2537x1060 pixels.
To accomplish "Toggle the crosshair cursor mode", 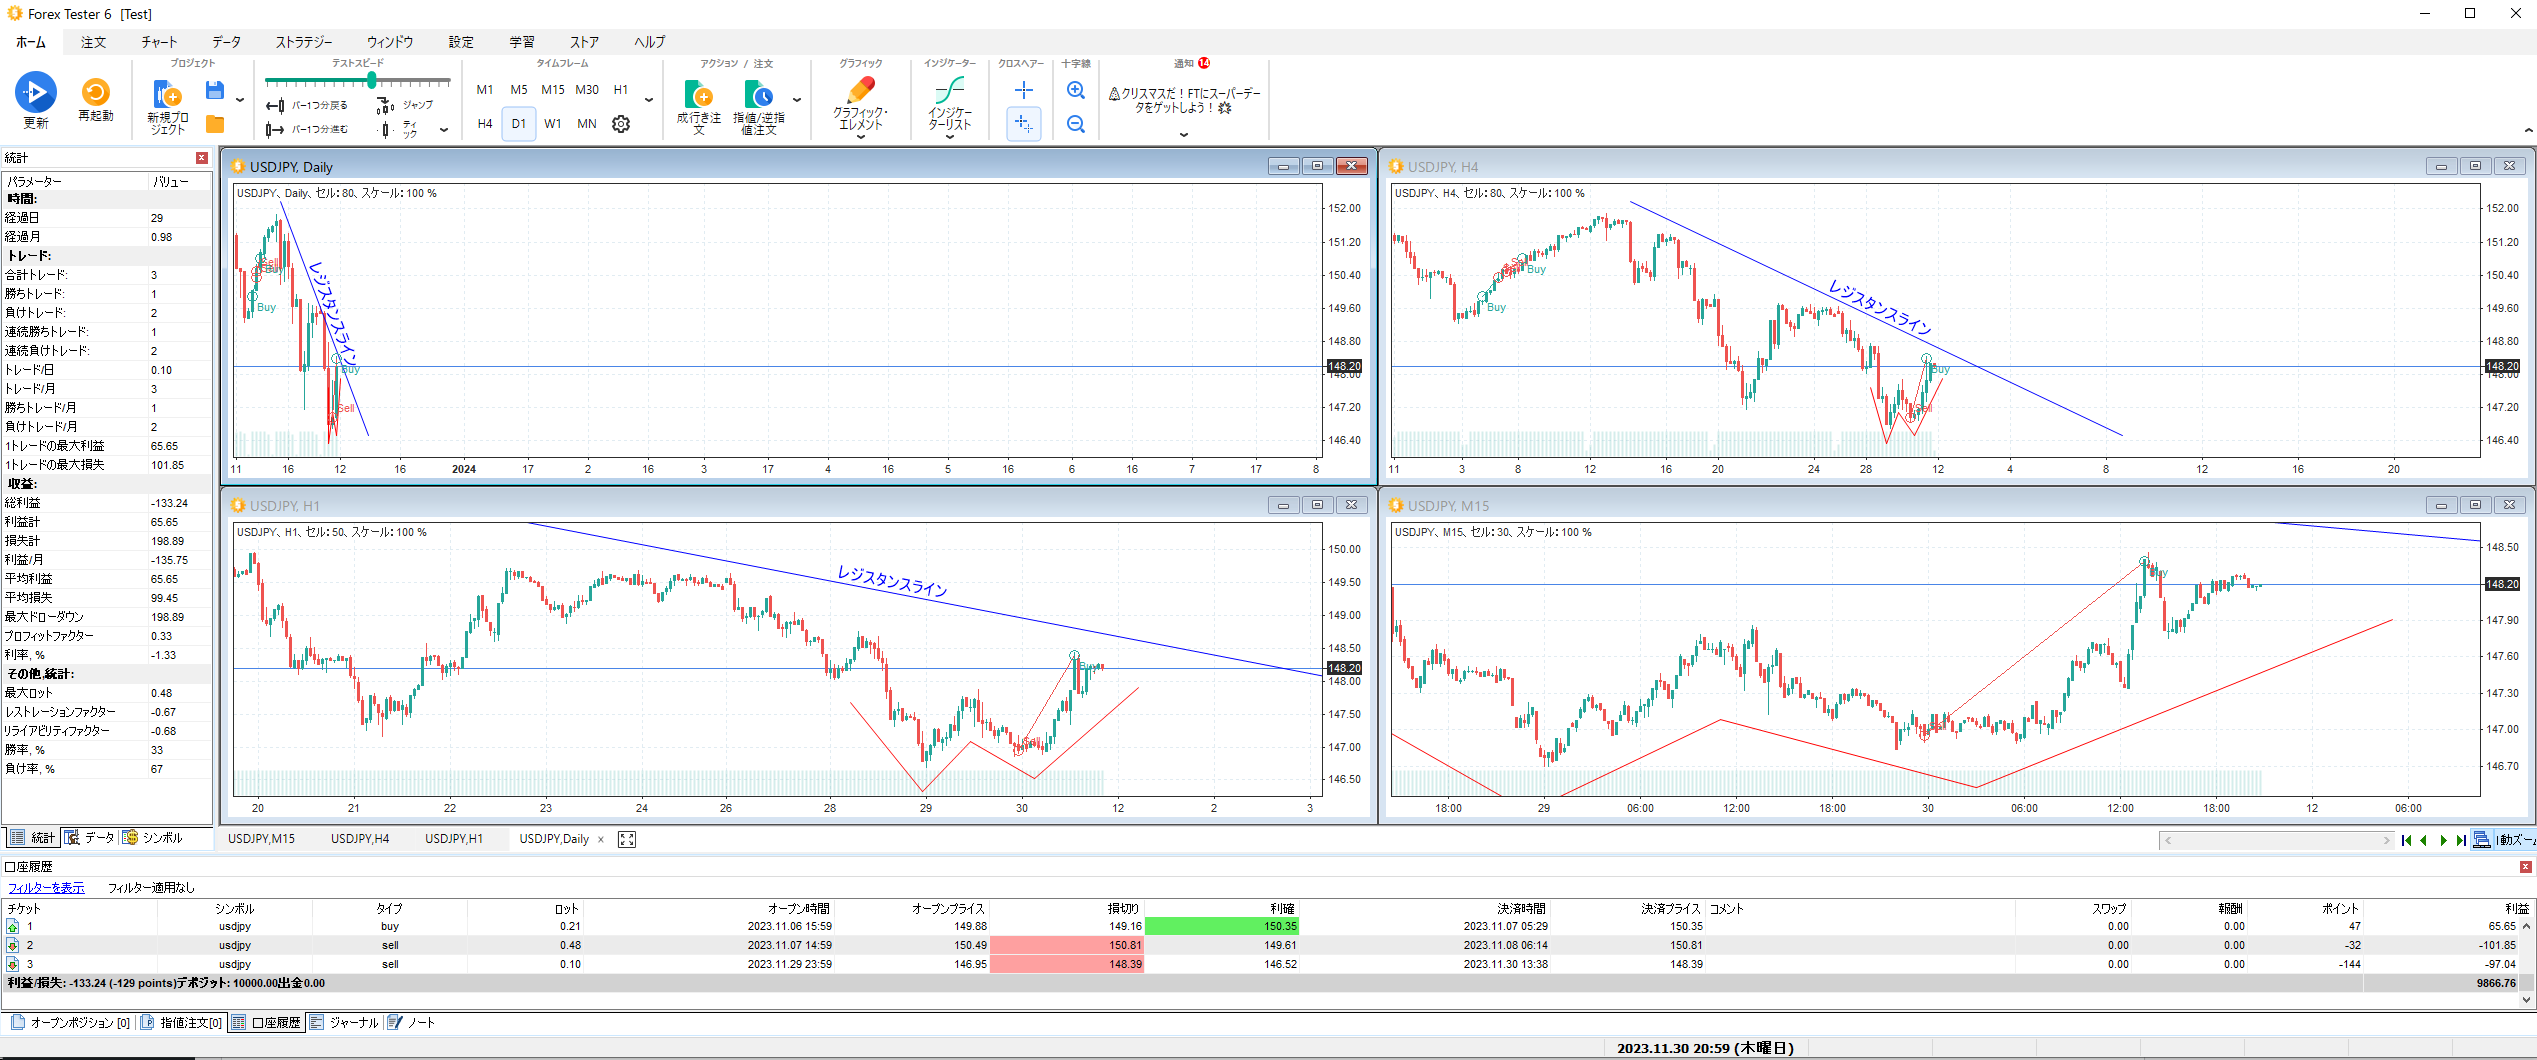I will coord(1023,90).
